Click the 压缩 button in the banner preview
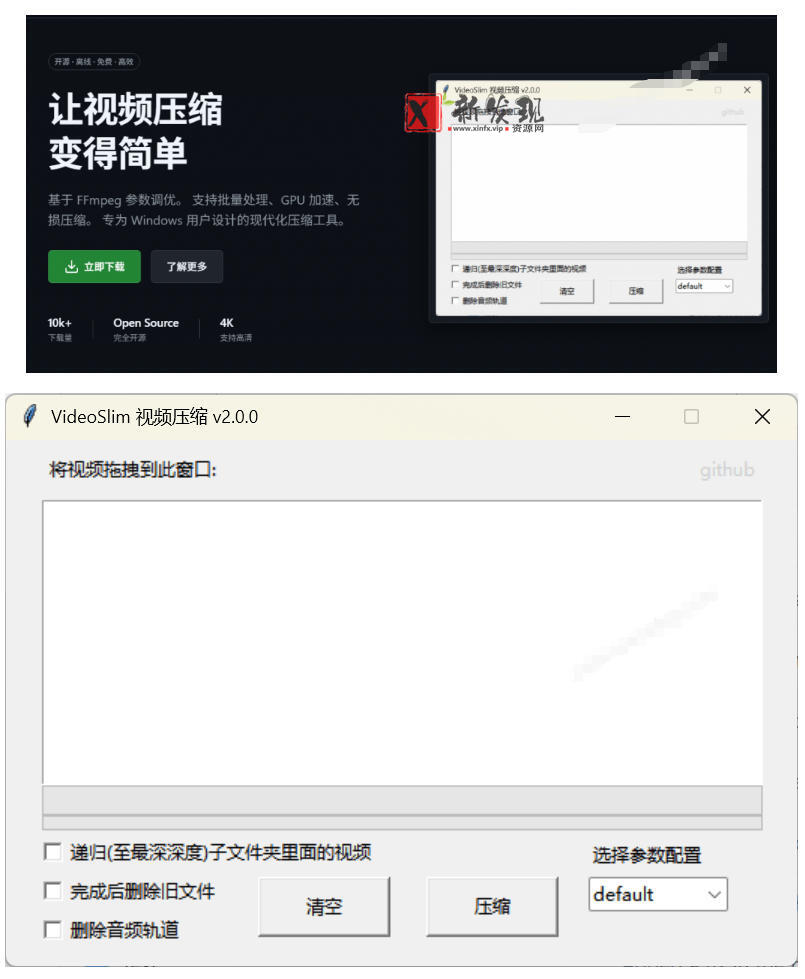Screen dimensions: 805x979 636,291
